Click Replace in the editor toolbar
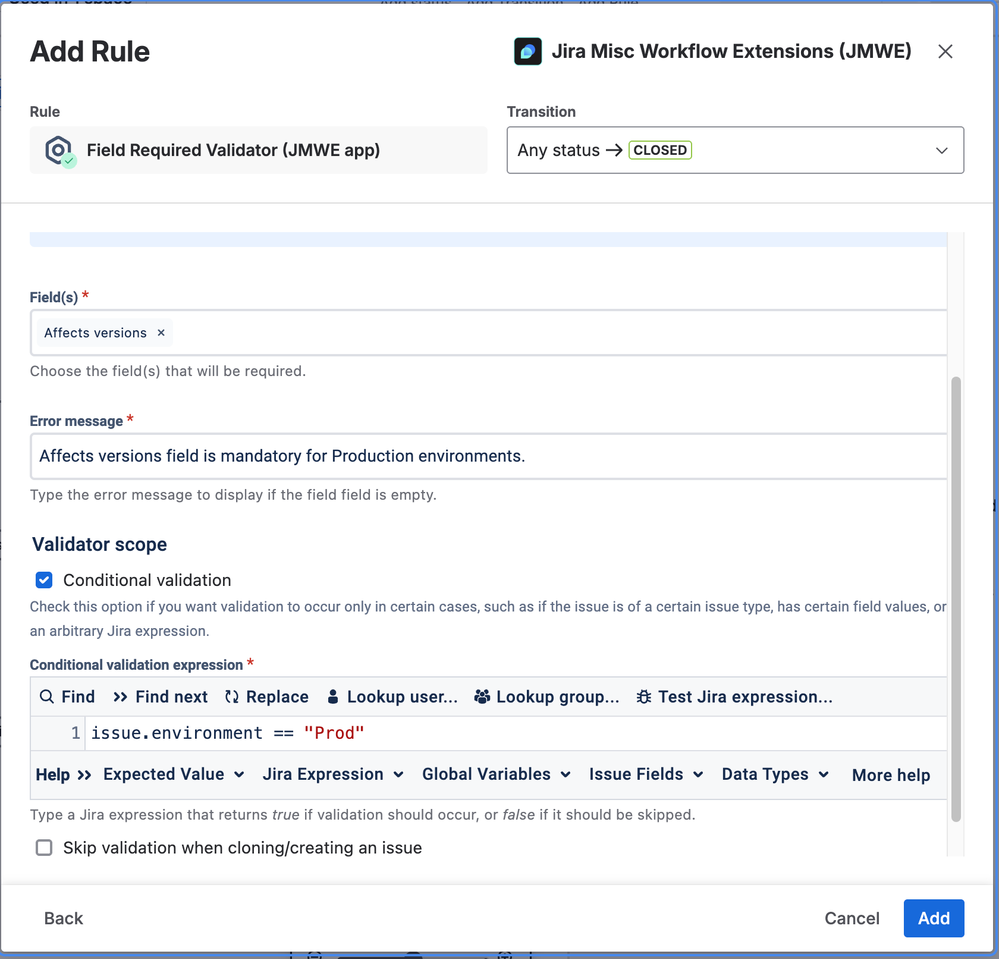The height and width of the screenshot is (959, 999). 266,696
